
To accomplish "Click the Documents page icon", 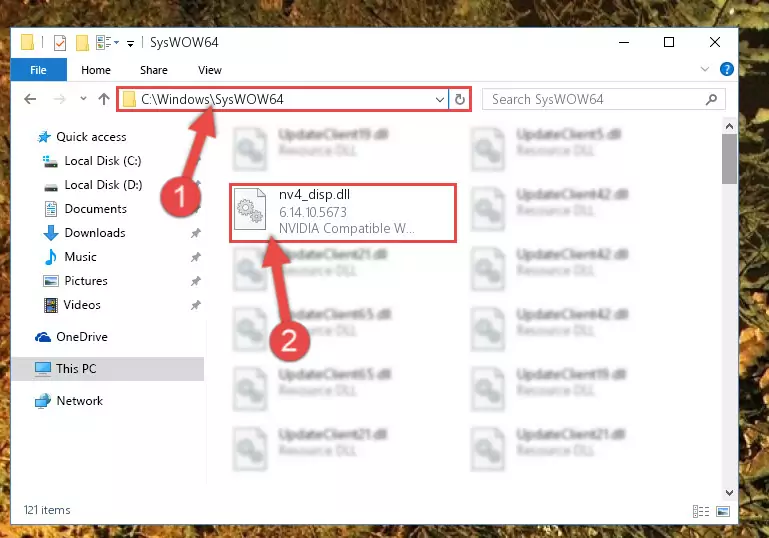I will coord(51,209).
